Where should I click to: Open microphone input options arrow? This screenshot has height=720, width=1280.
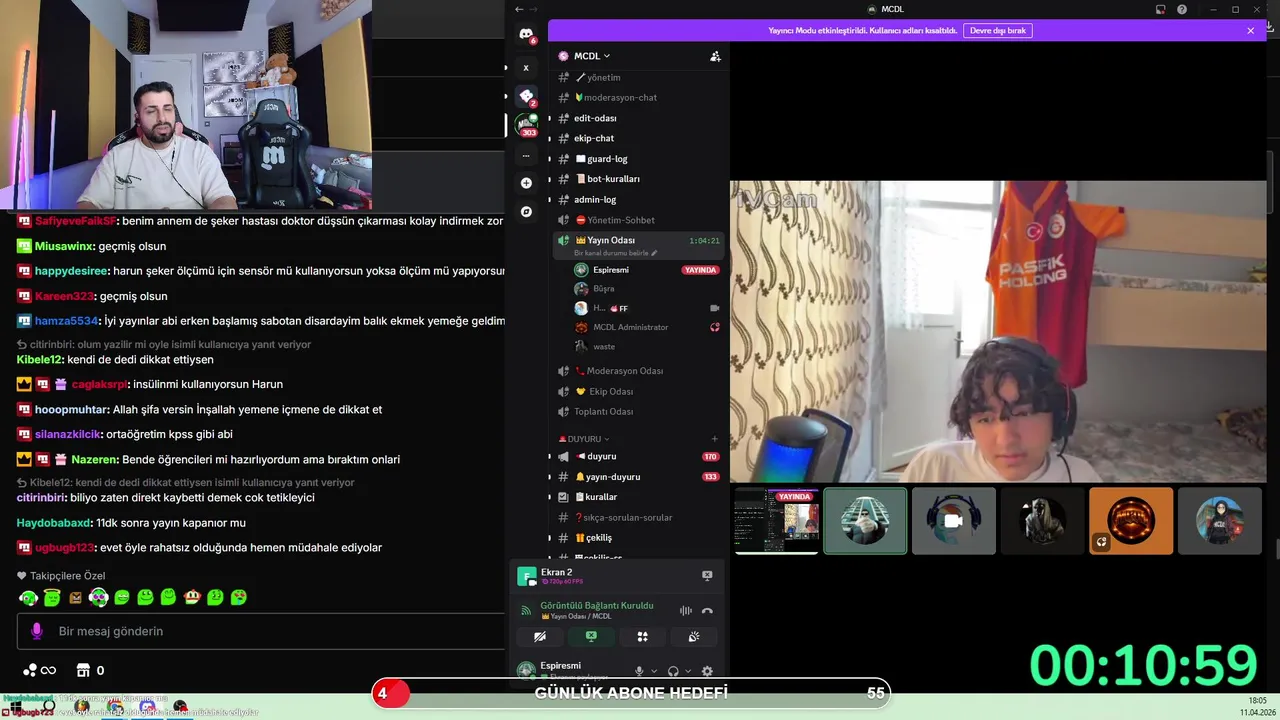(x=654, y=672)
